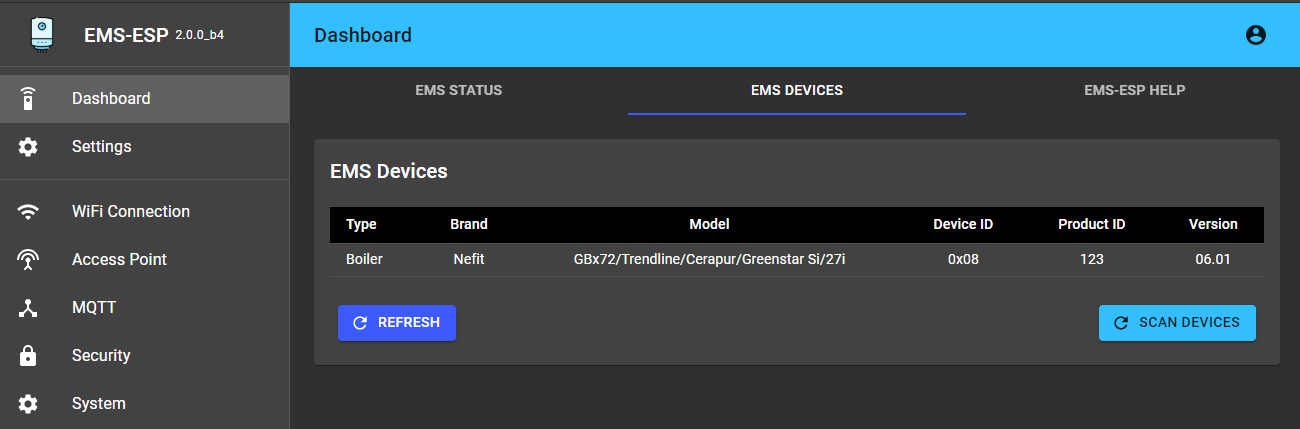Click the Access Point antenna icon
This screenshot has width=1300, height=429.
point(28,260)
